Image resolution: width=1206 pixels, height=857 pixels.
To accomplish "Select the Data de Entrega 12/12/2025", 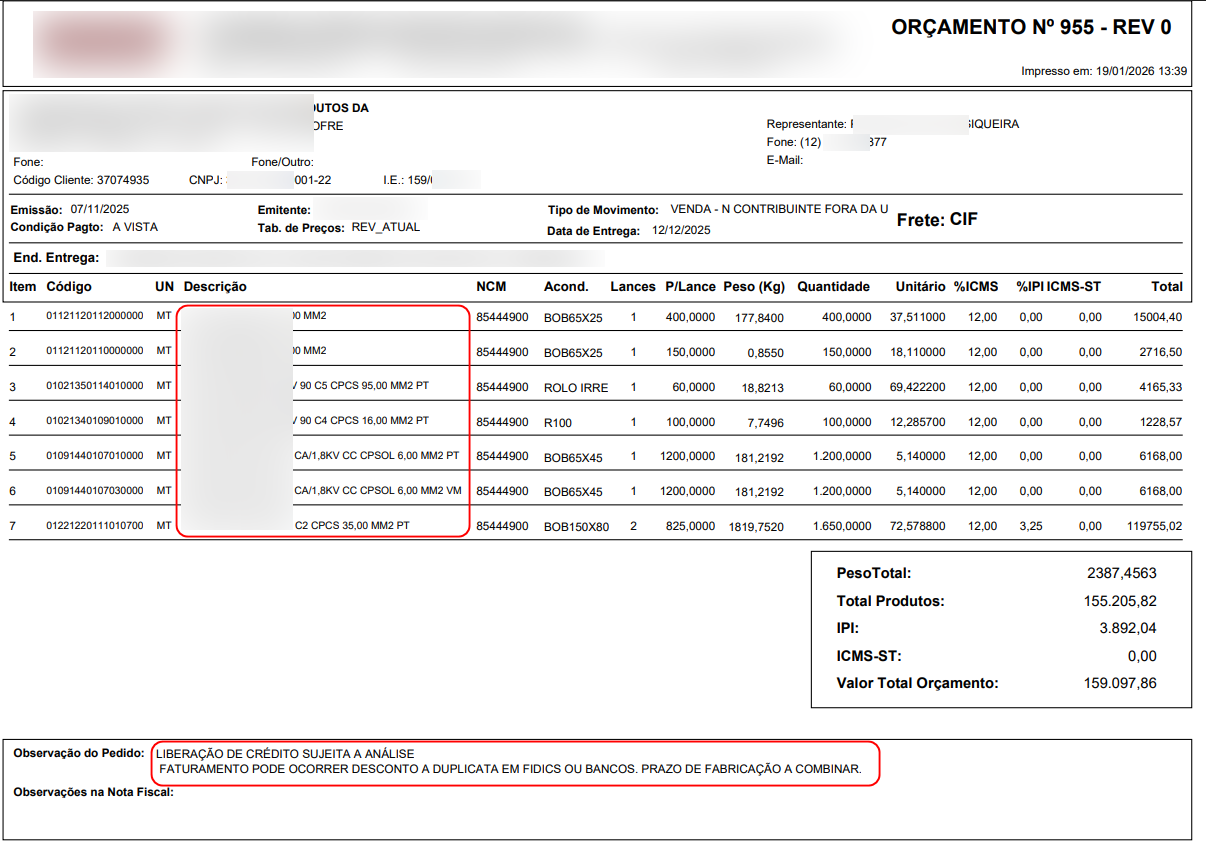I will pos(681,230).
